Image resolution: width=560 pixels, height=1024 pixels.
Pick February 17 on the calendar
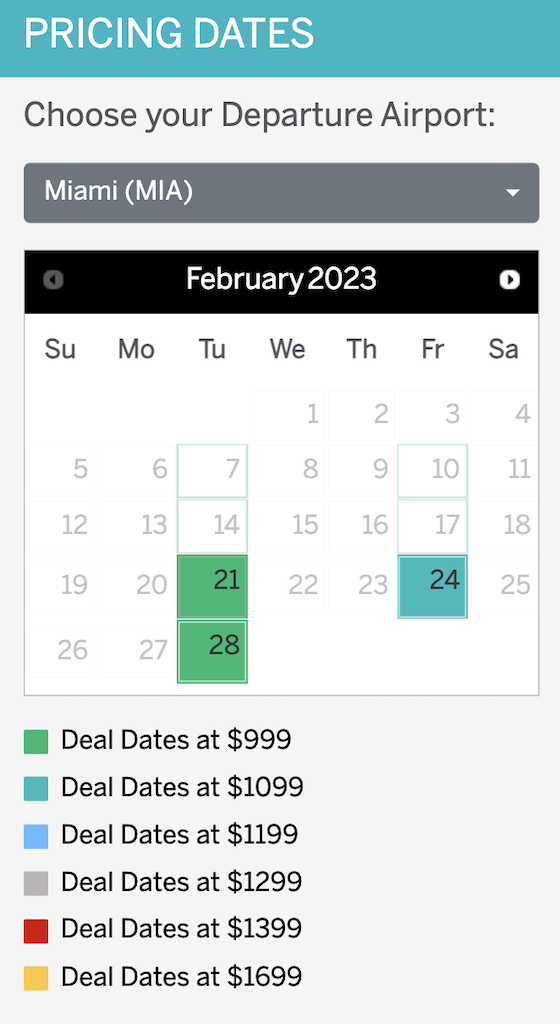point(433,525)
